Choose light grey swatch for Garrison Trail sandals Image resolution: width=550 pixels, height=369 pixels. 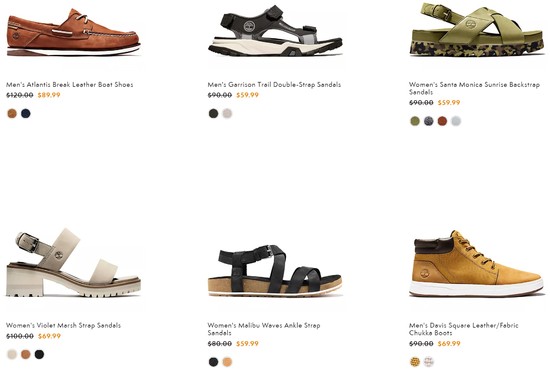click(x=227, y=113)
